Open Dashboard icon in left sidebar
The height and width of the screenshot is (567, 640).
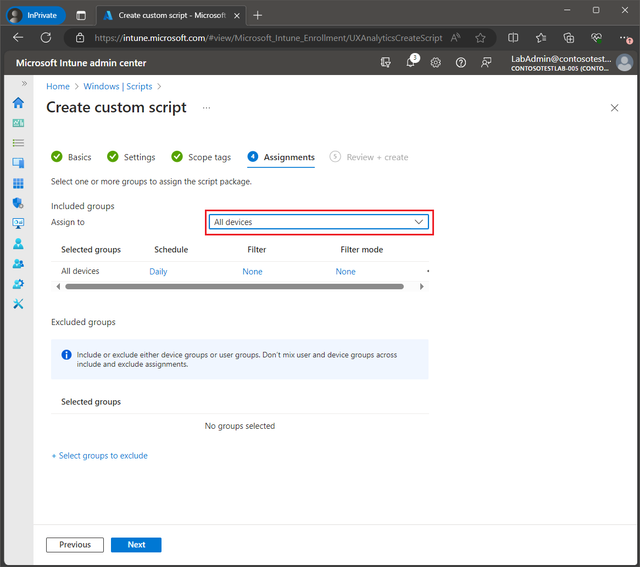(x=18, y=123)
